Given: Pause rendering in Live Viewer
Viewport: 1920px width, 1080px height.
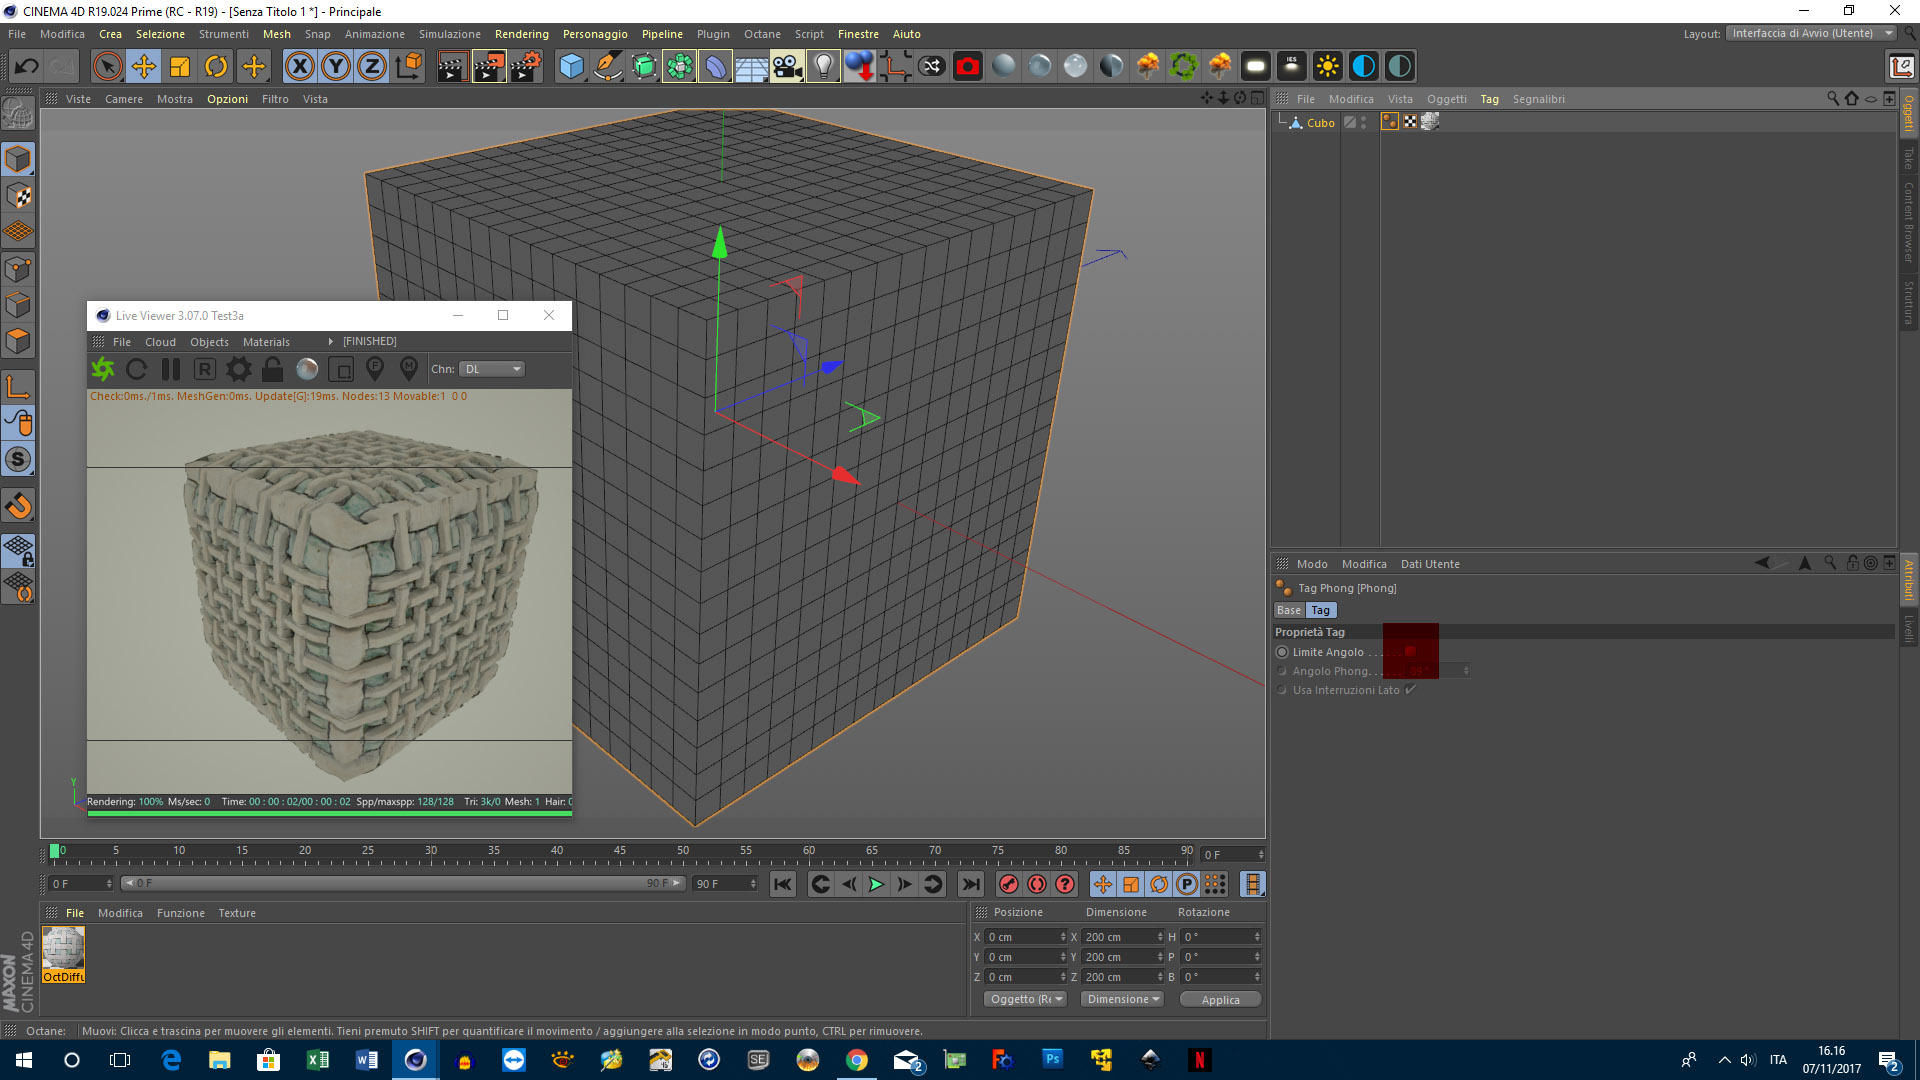Looking at the screenshot, I should click(x=171, y=369).
